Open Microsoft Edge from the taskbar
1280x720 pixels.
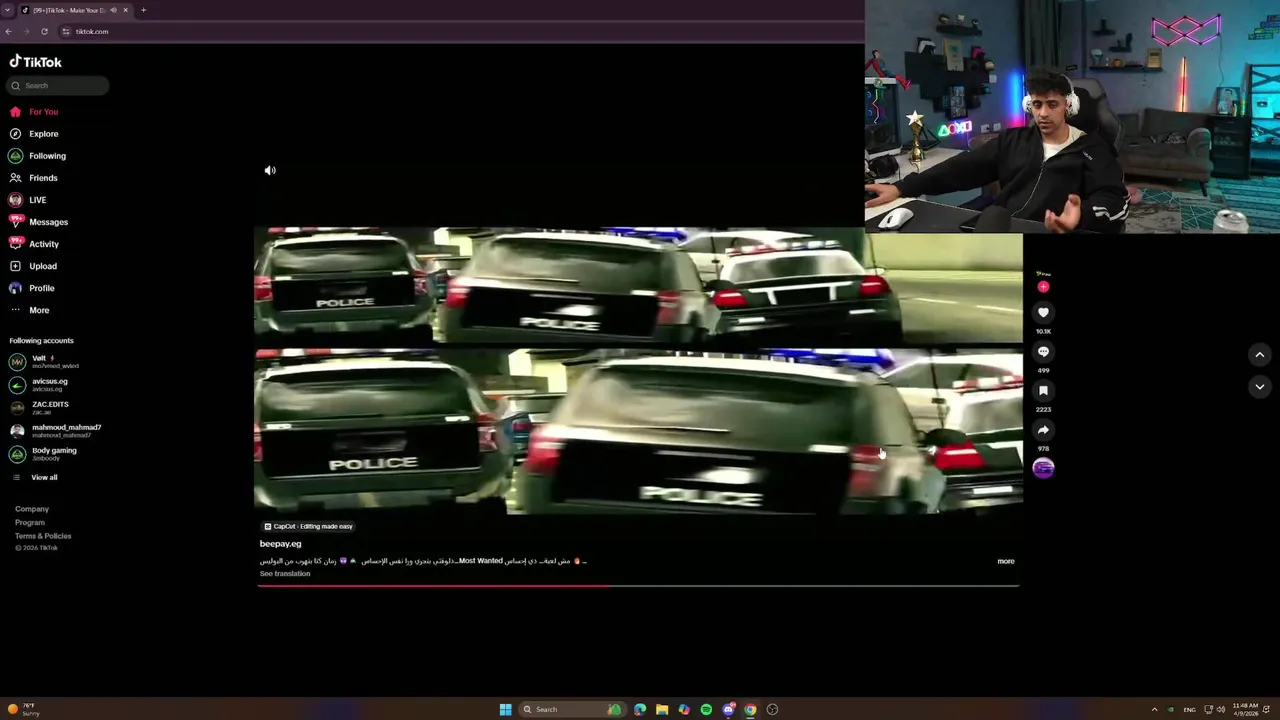point(640,709)
